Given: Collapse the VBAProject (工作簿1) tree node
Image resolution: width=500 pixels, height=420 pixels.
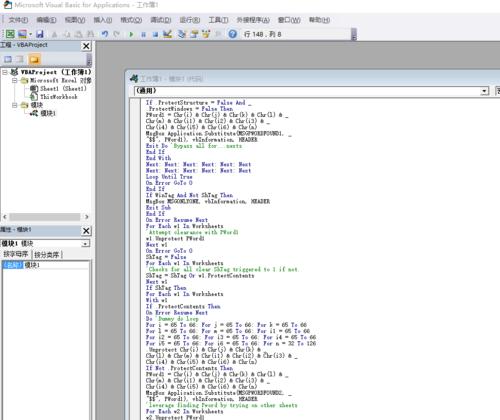Looking at the screenshot, I should tap(5, 72).
